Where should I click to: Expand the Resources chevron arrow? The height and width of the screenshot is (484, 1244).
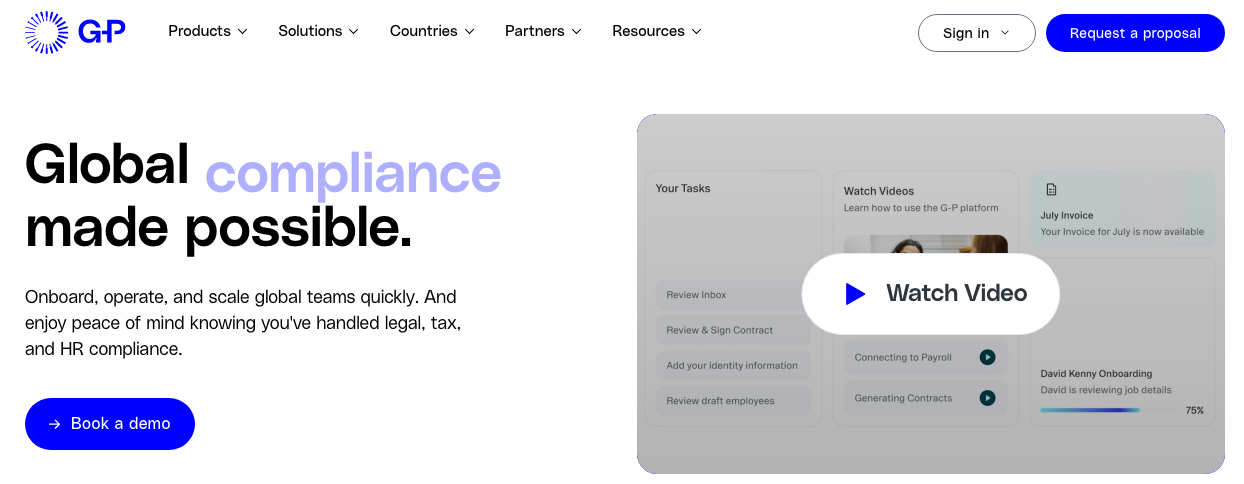[x=696, y=32]
